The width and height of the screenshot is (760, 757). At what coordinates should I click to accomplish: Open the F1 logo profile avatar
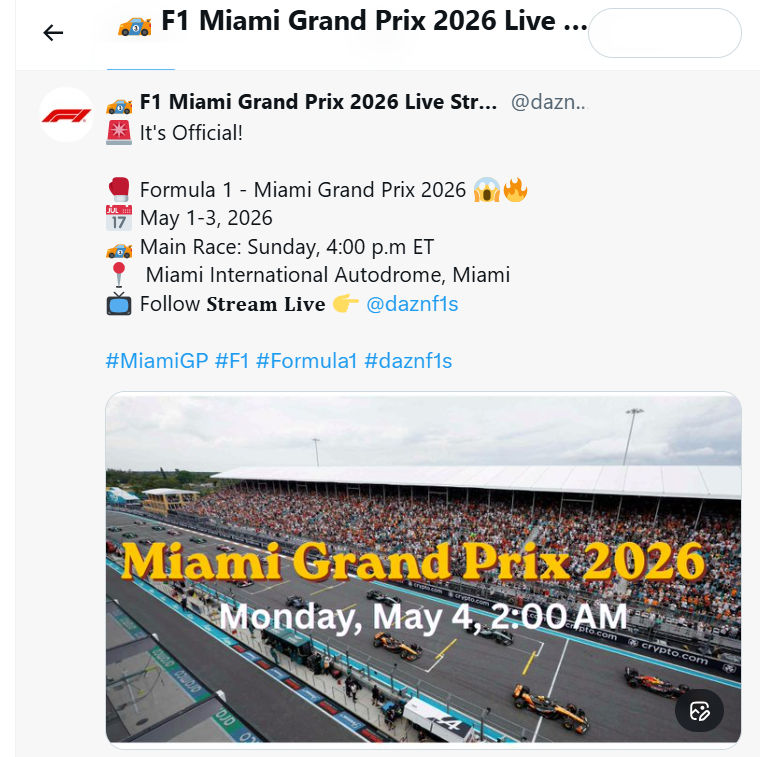coord(66,115)
